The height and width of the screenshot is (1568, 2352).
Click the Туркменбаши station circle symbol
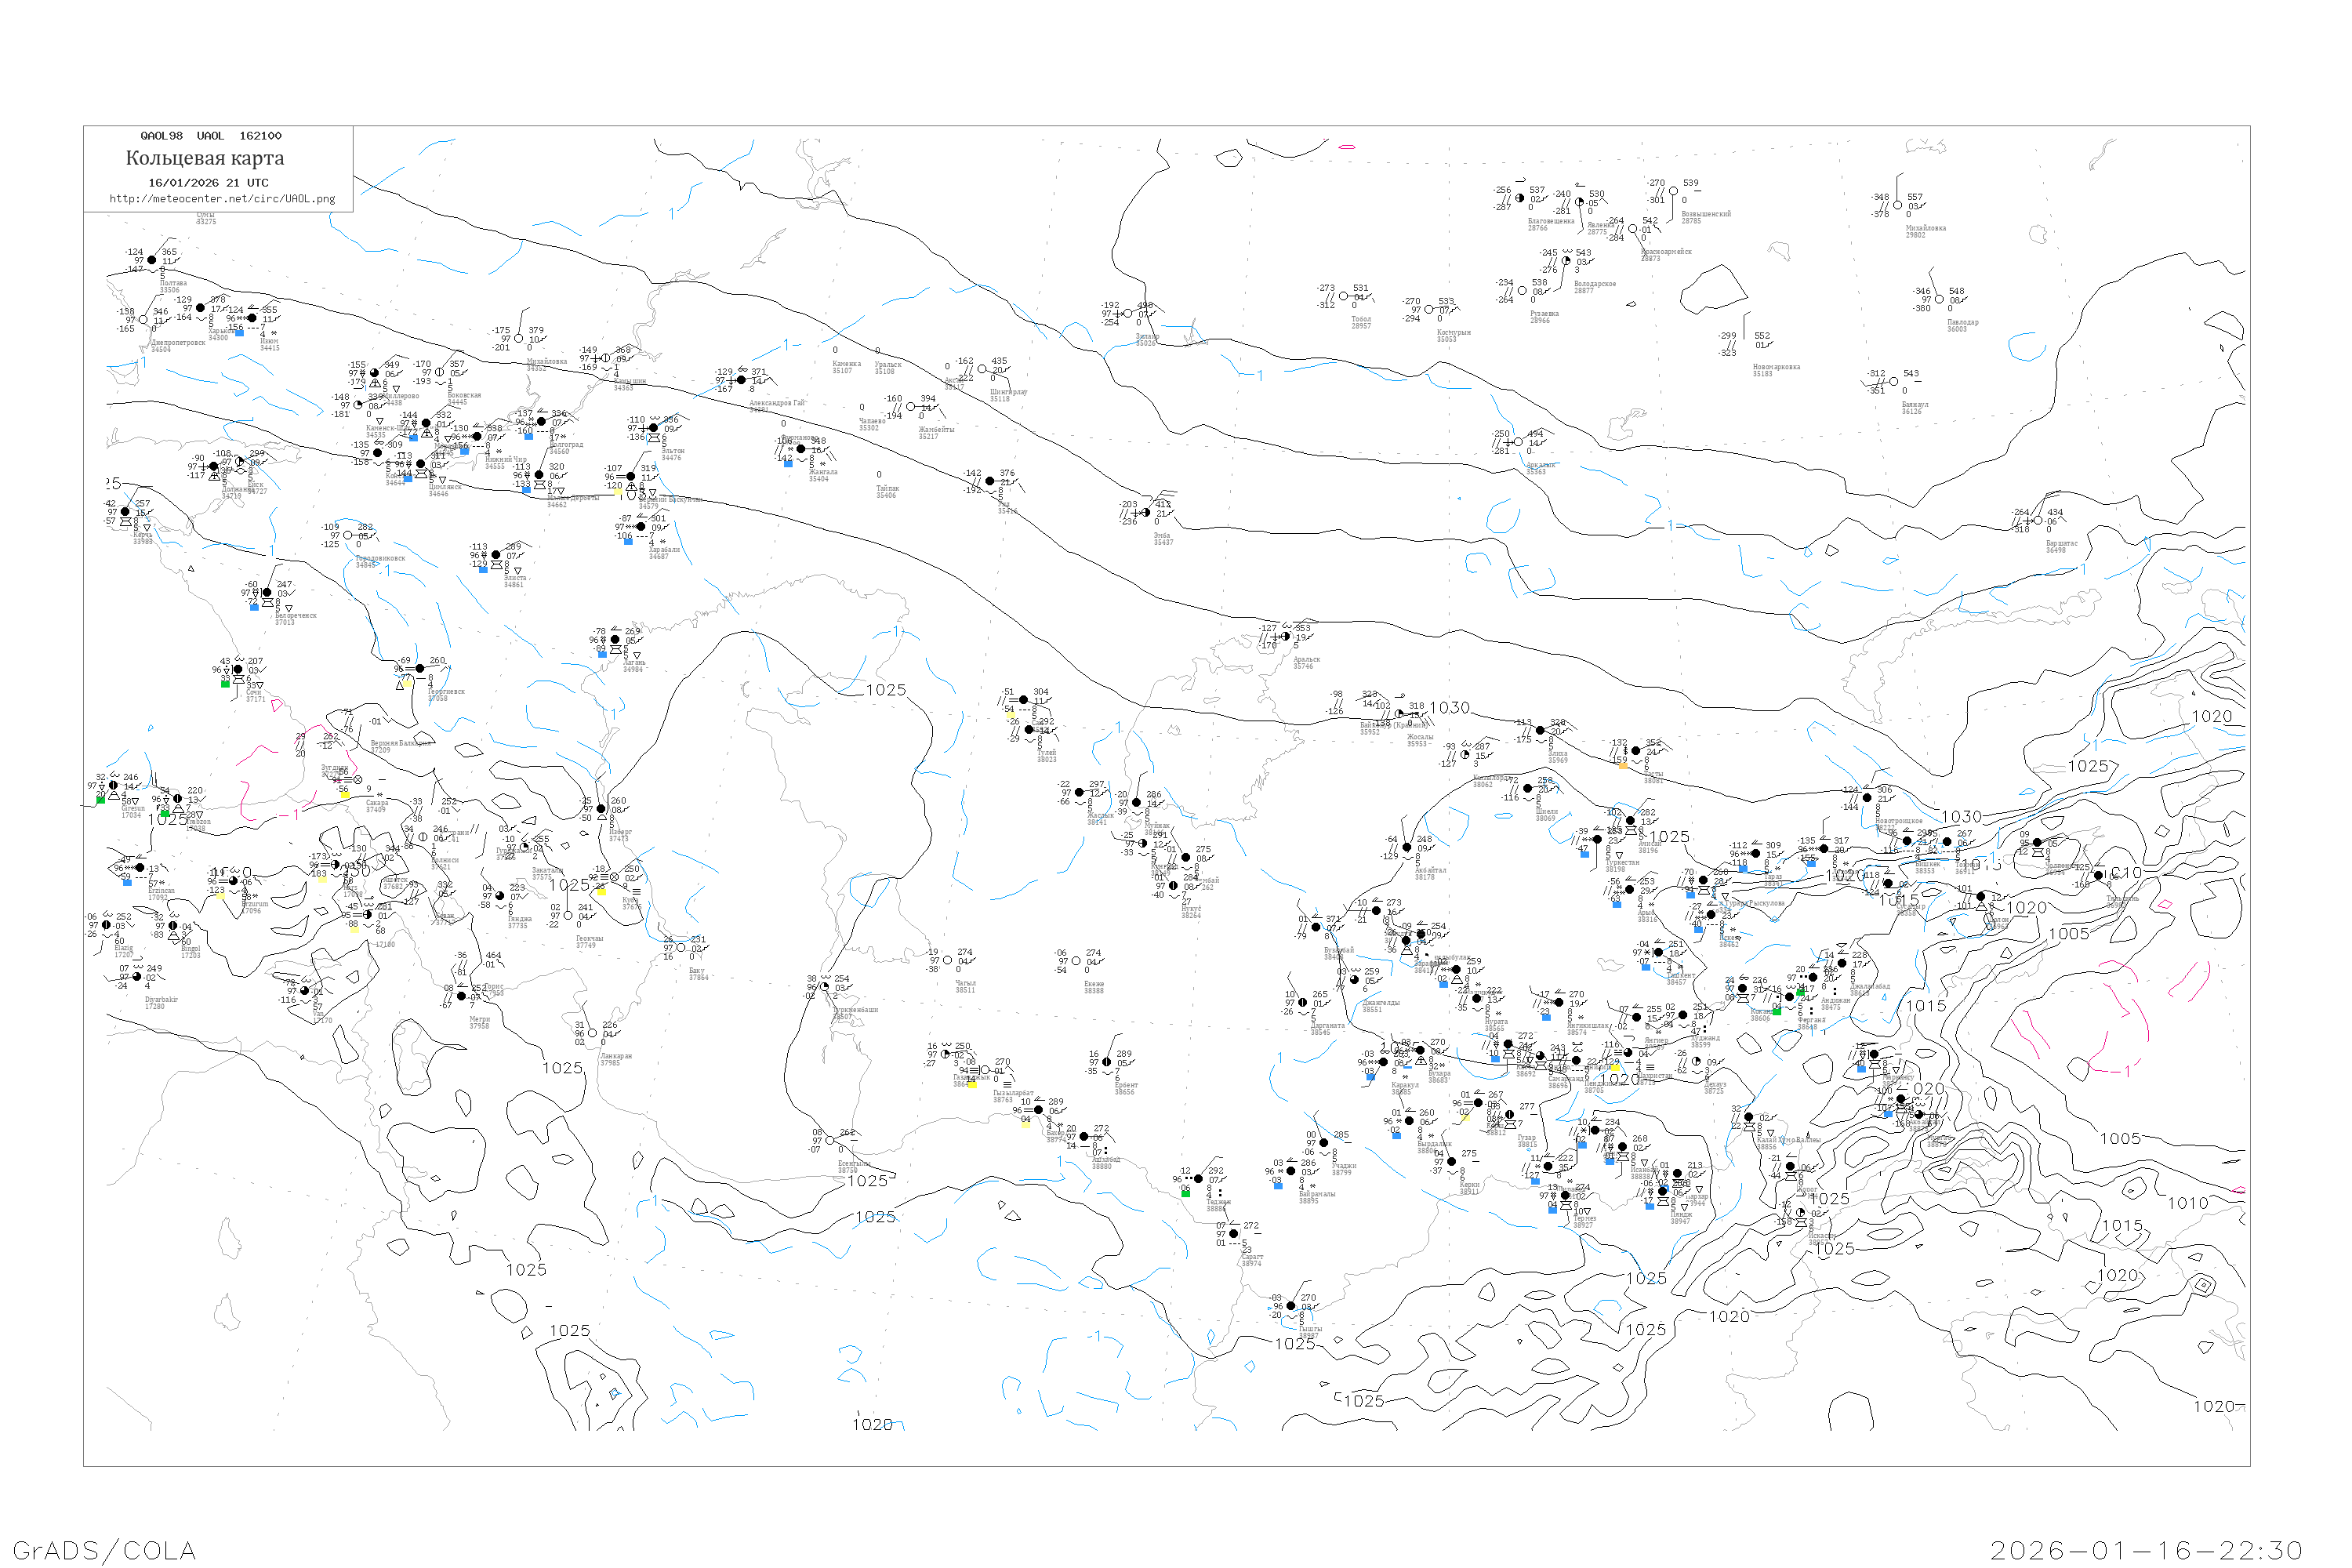click(x=825, y=987)
